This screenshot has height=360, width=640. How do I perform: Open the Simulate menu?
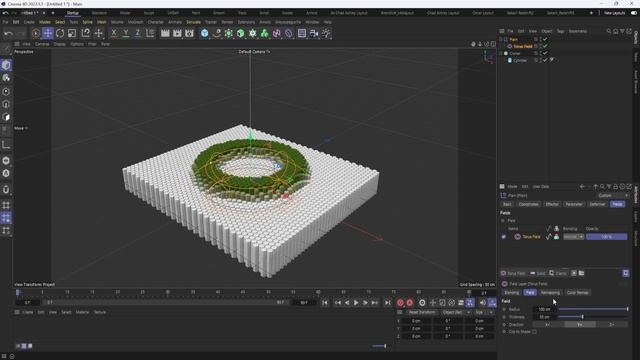[193, 22]
